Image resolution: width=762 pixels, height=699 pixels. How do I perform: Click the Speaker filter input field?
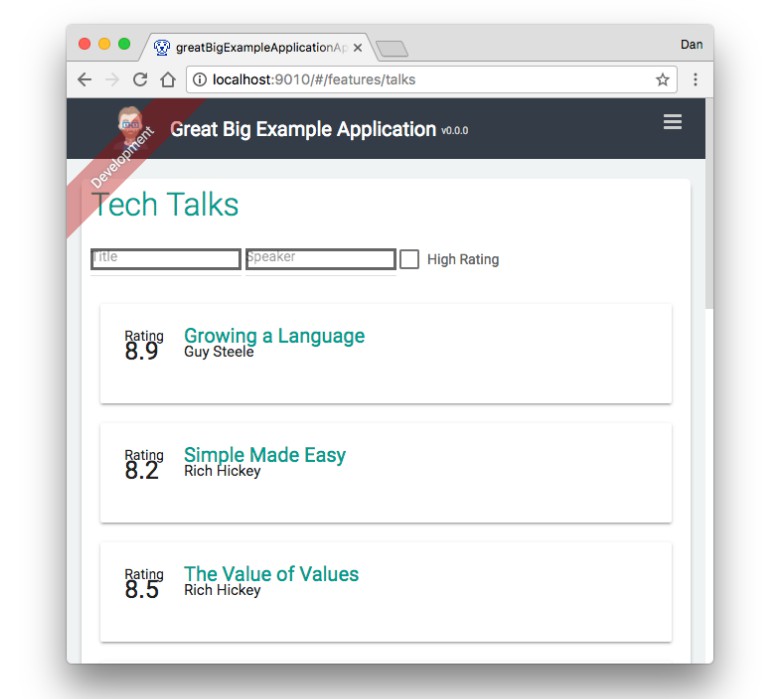[320, 259]
